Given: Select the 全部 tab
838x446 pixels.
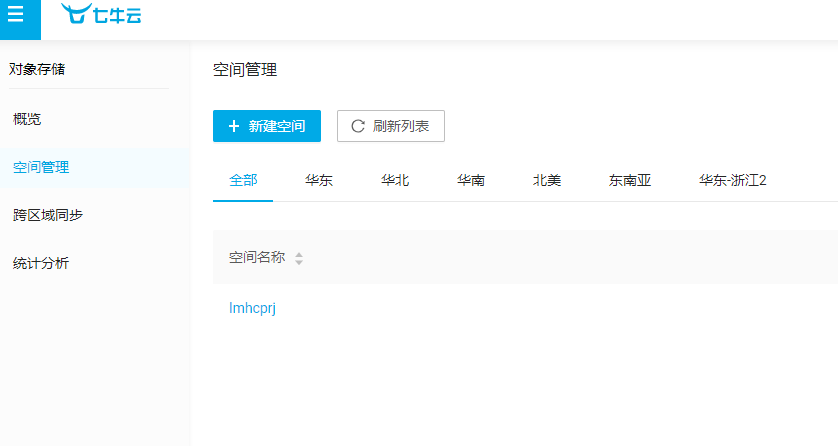Looking at the screenshot, I should (x=243, y=181).
